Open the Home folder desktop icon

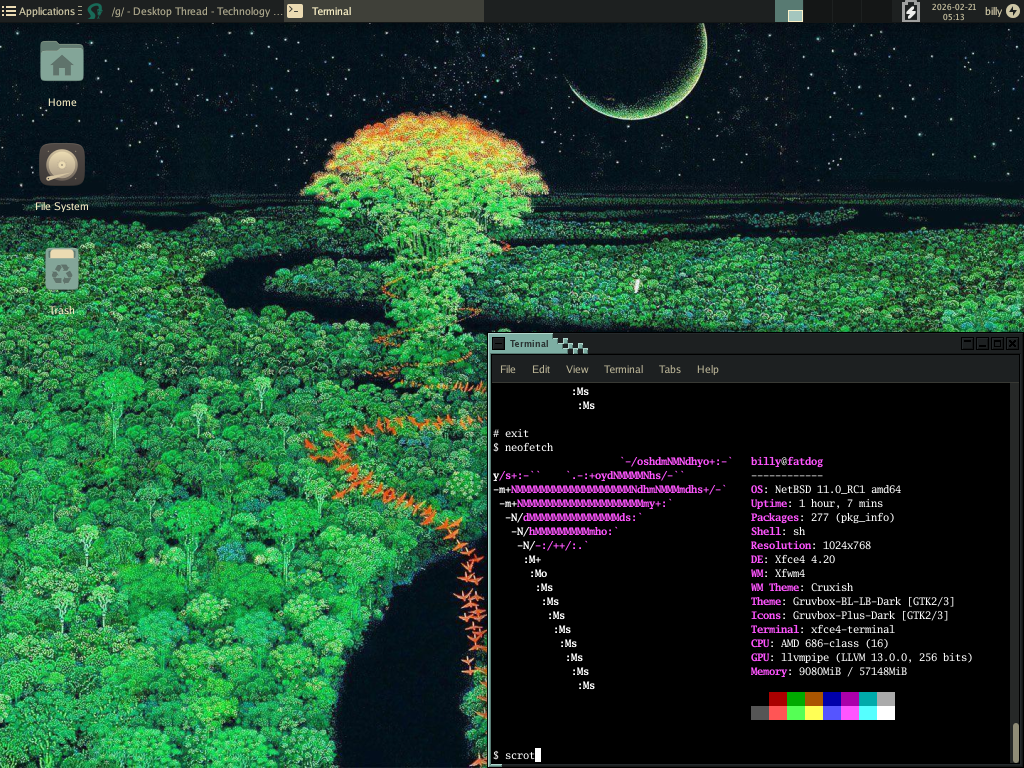point(62,62)
